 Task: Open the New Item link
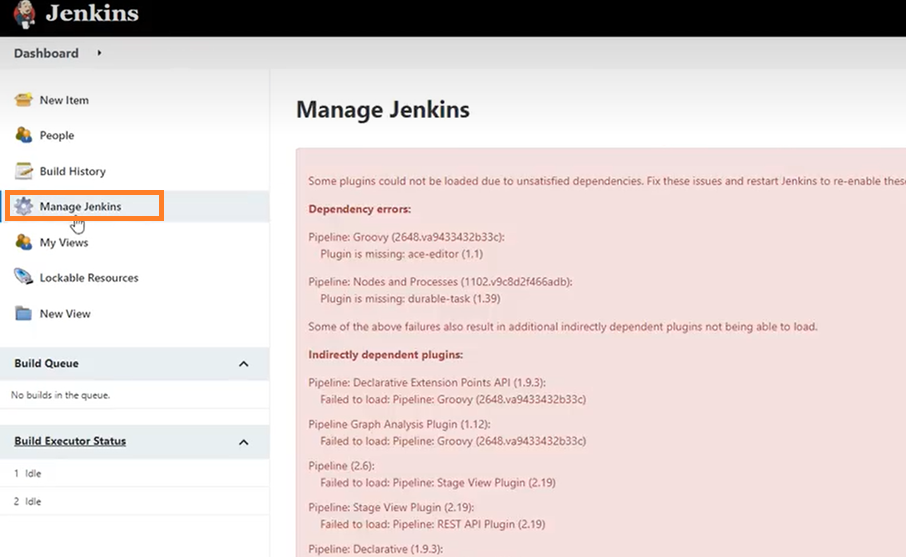tap(64, 100)
